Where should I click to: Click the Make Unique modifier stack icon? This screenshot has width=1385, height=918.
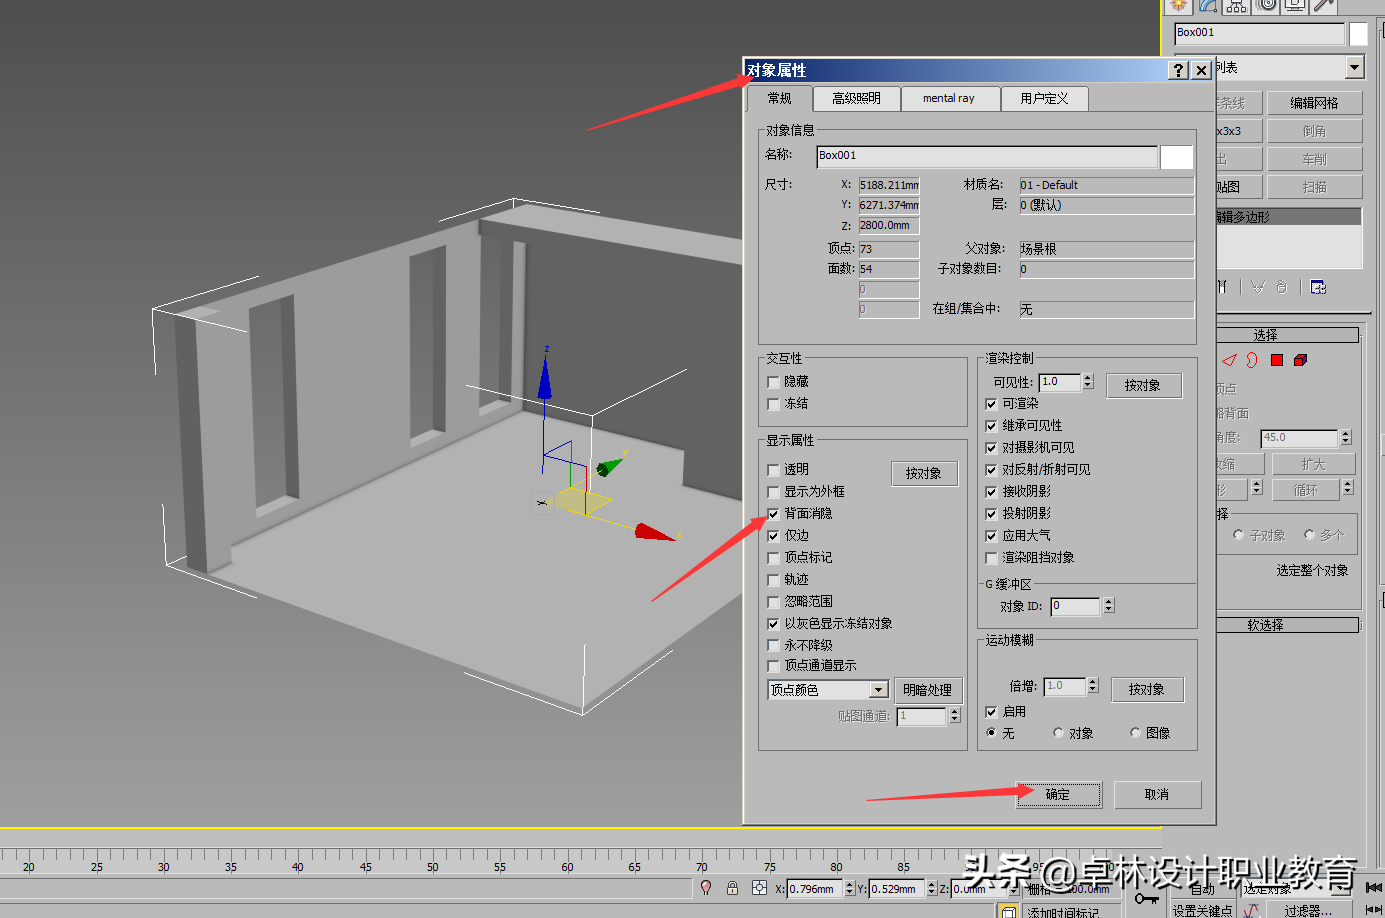[x=1258, y=287]
